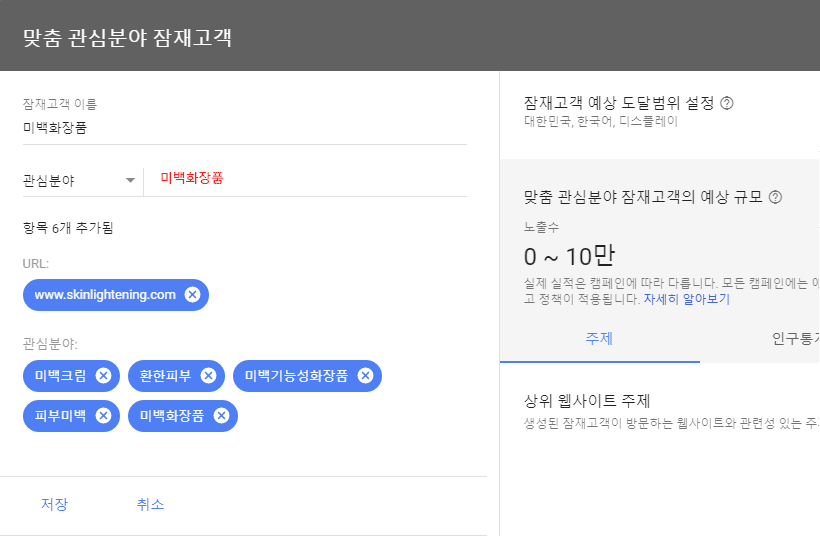Open the 자세히 알아보기 link

click(x=686, y=299)
